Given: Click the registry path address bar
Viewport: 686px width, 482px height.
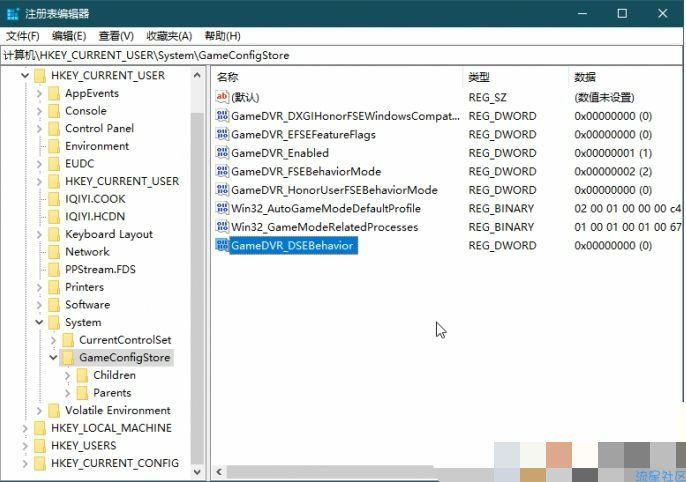Looking at the screenshot, I should (x=340, y=55).
